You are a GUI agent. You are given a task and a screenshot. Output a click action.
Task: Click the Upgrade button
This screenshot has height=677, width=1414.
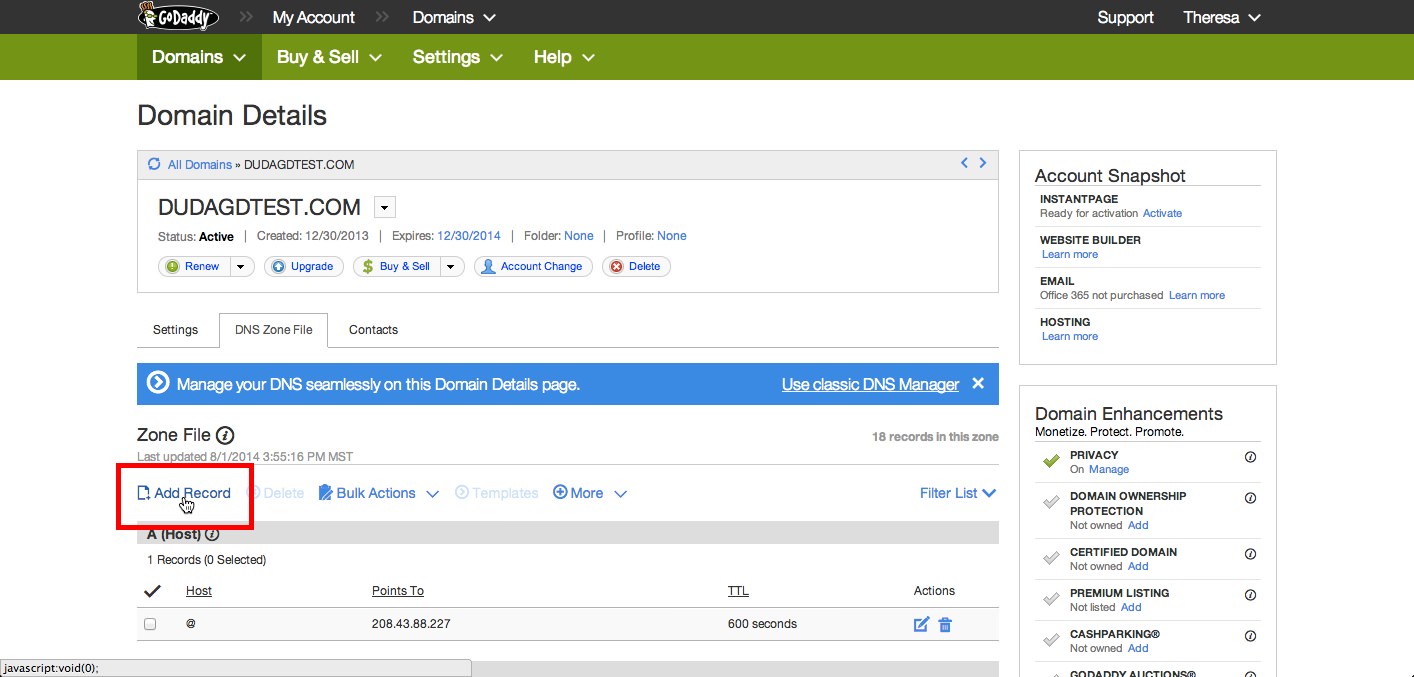(x=304, y=267)
